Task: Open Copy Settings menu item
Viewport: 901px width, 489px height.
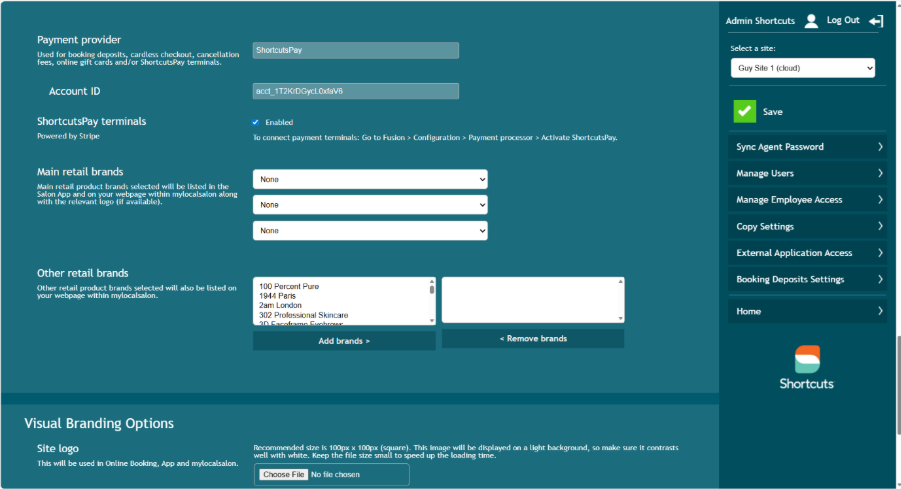Action: [807, 226]
